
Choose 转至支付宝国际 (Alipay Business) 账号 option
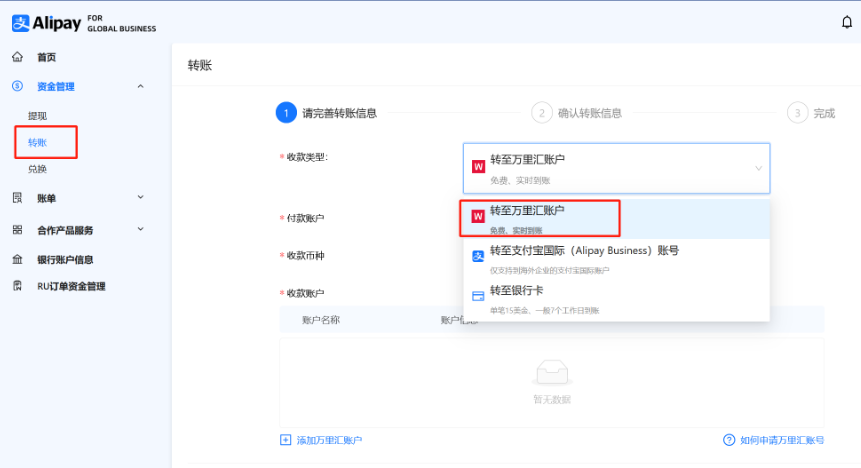coord(616,259)
